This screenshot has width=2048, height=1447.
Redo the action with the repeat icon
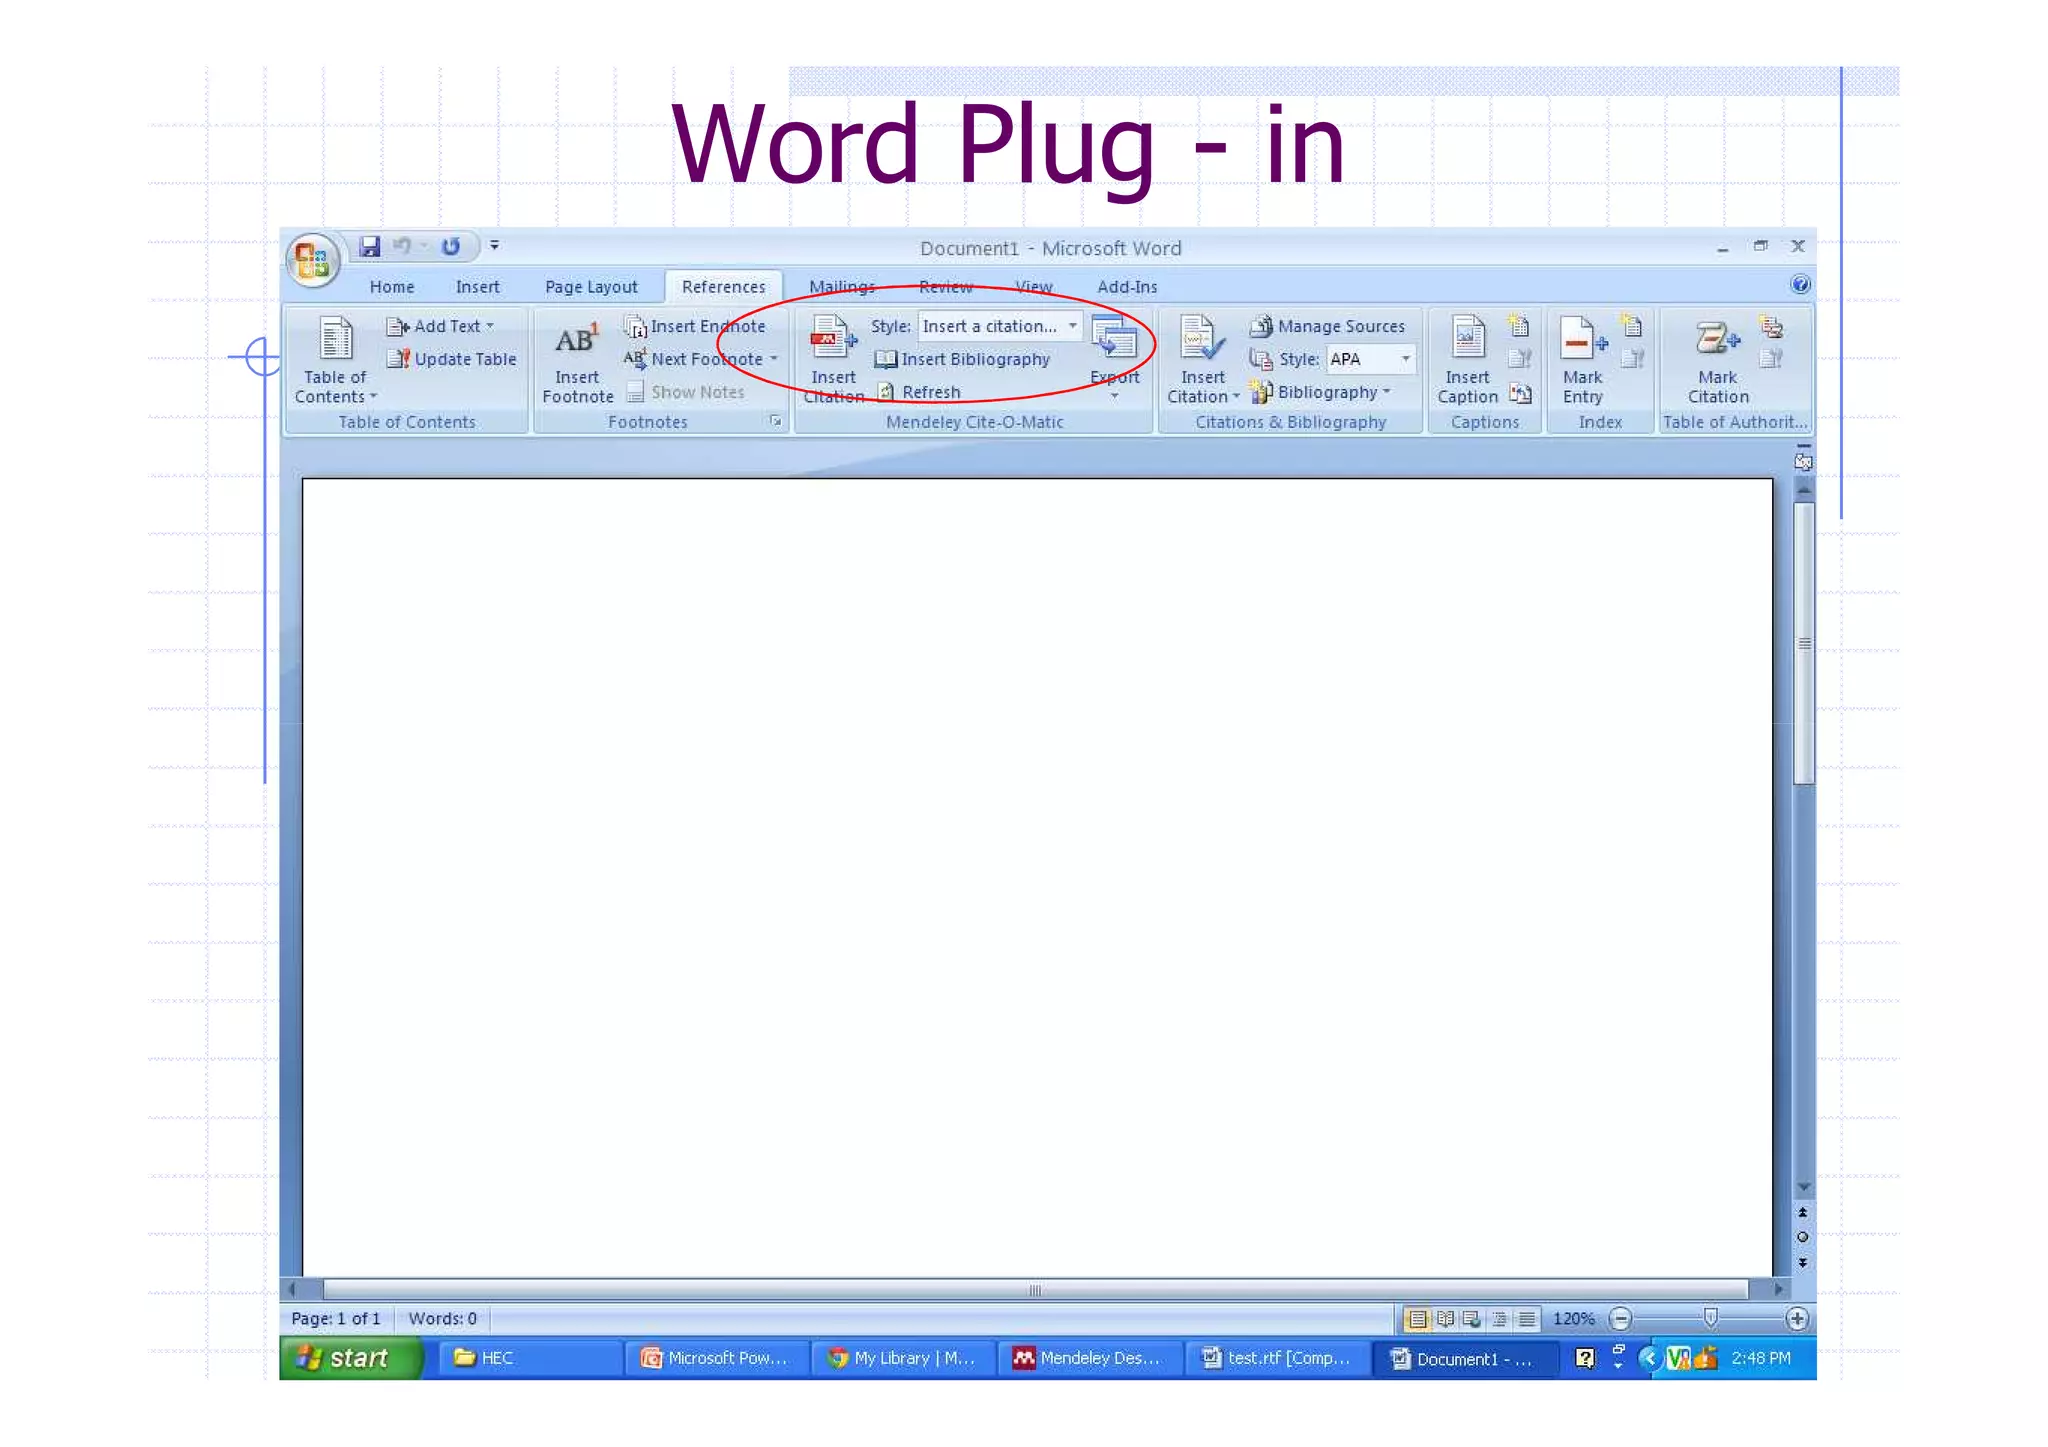point(451,246)
